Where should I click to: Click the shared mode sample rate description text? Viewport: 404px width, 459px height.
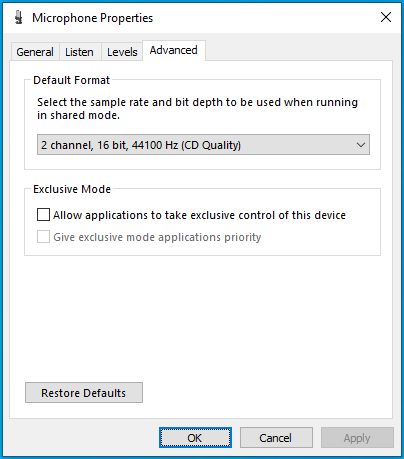(197, 108)
